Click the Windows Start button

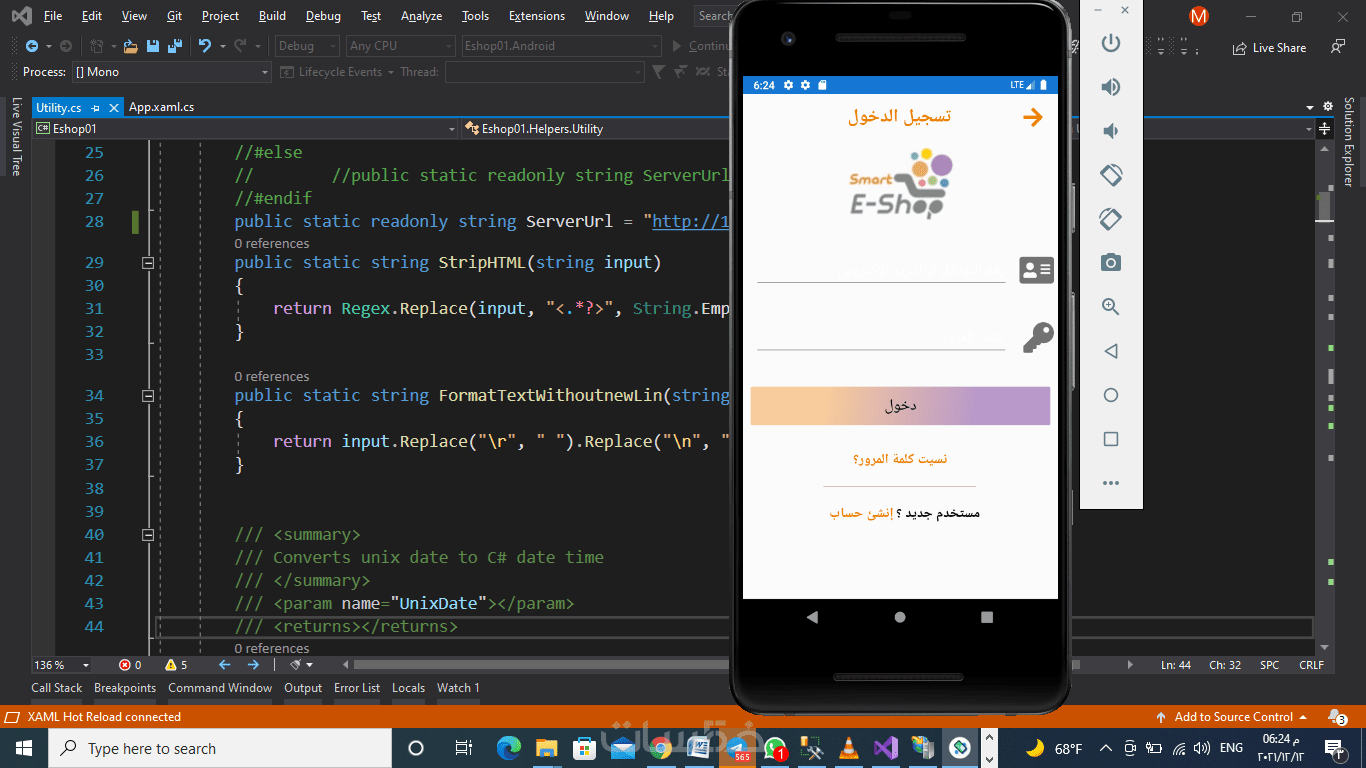(x=24, y=748)
